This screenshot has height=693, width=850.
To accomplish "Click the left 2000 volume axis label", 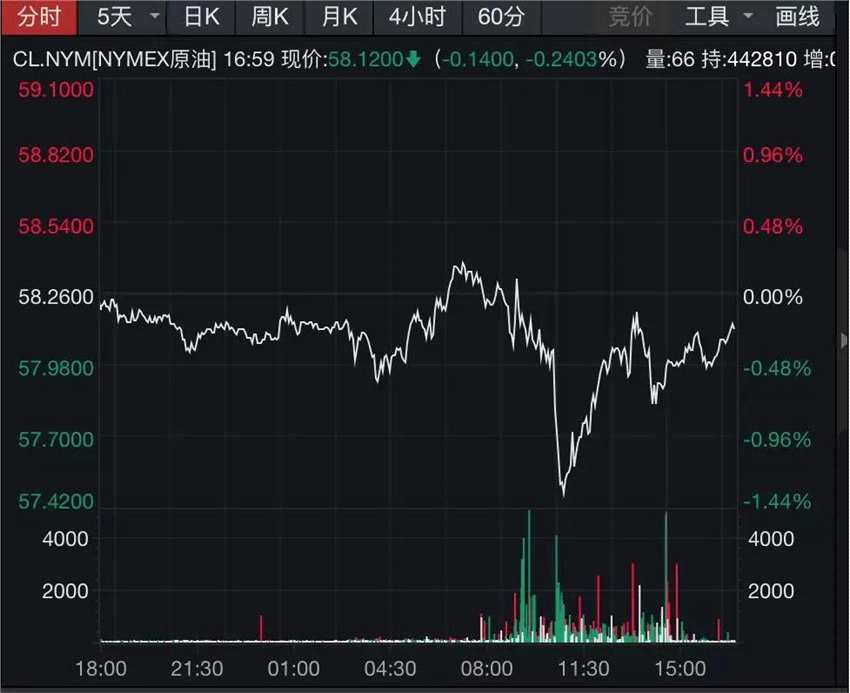I will [65, 591].
